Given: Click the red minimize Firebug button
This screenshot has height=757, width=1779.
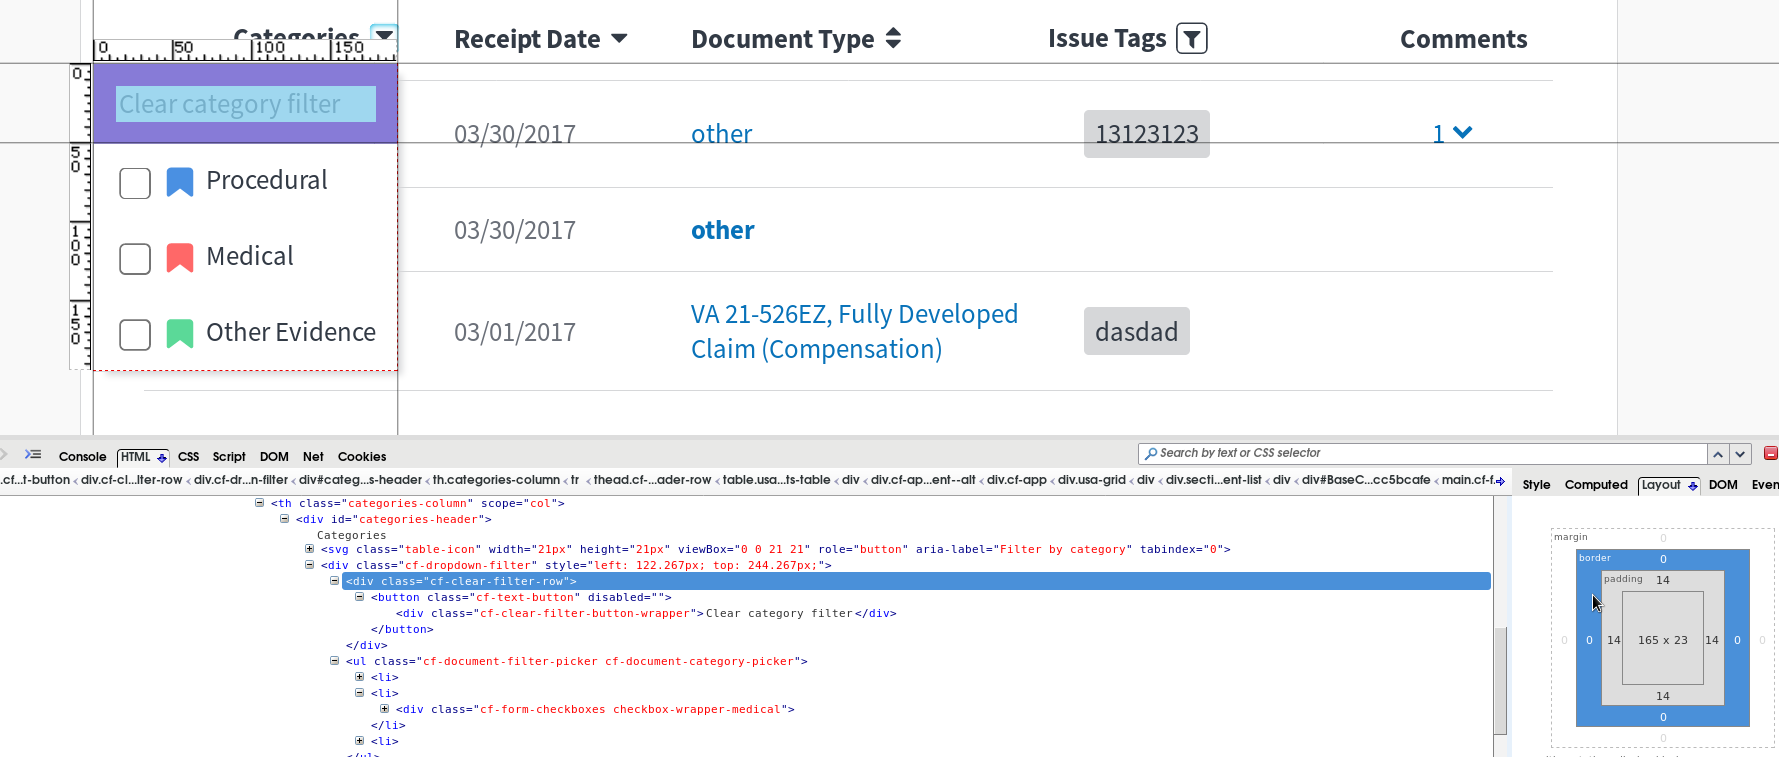Looking at the screenshot, I should point(1770,453).
